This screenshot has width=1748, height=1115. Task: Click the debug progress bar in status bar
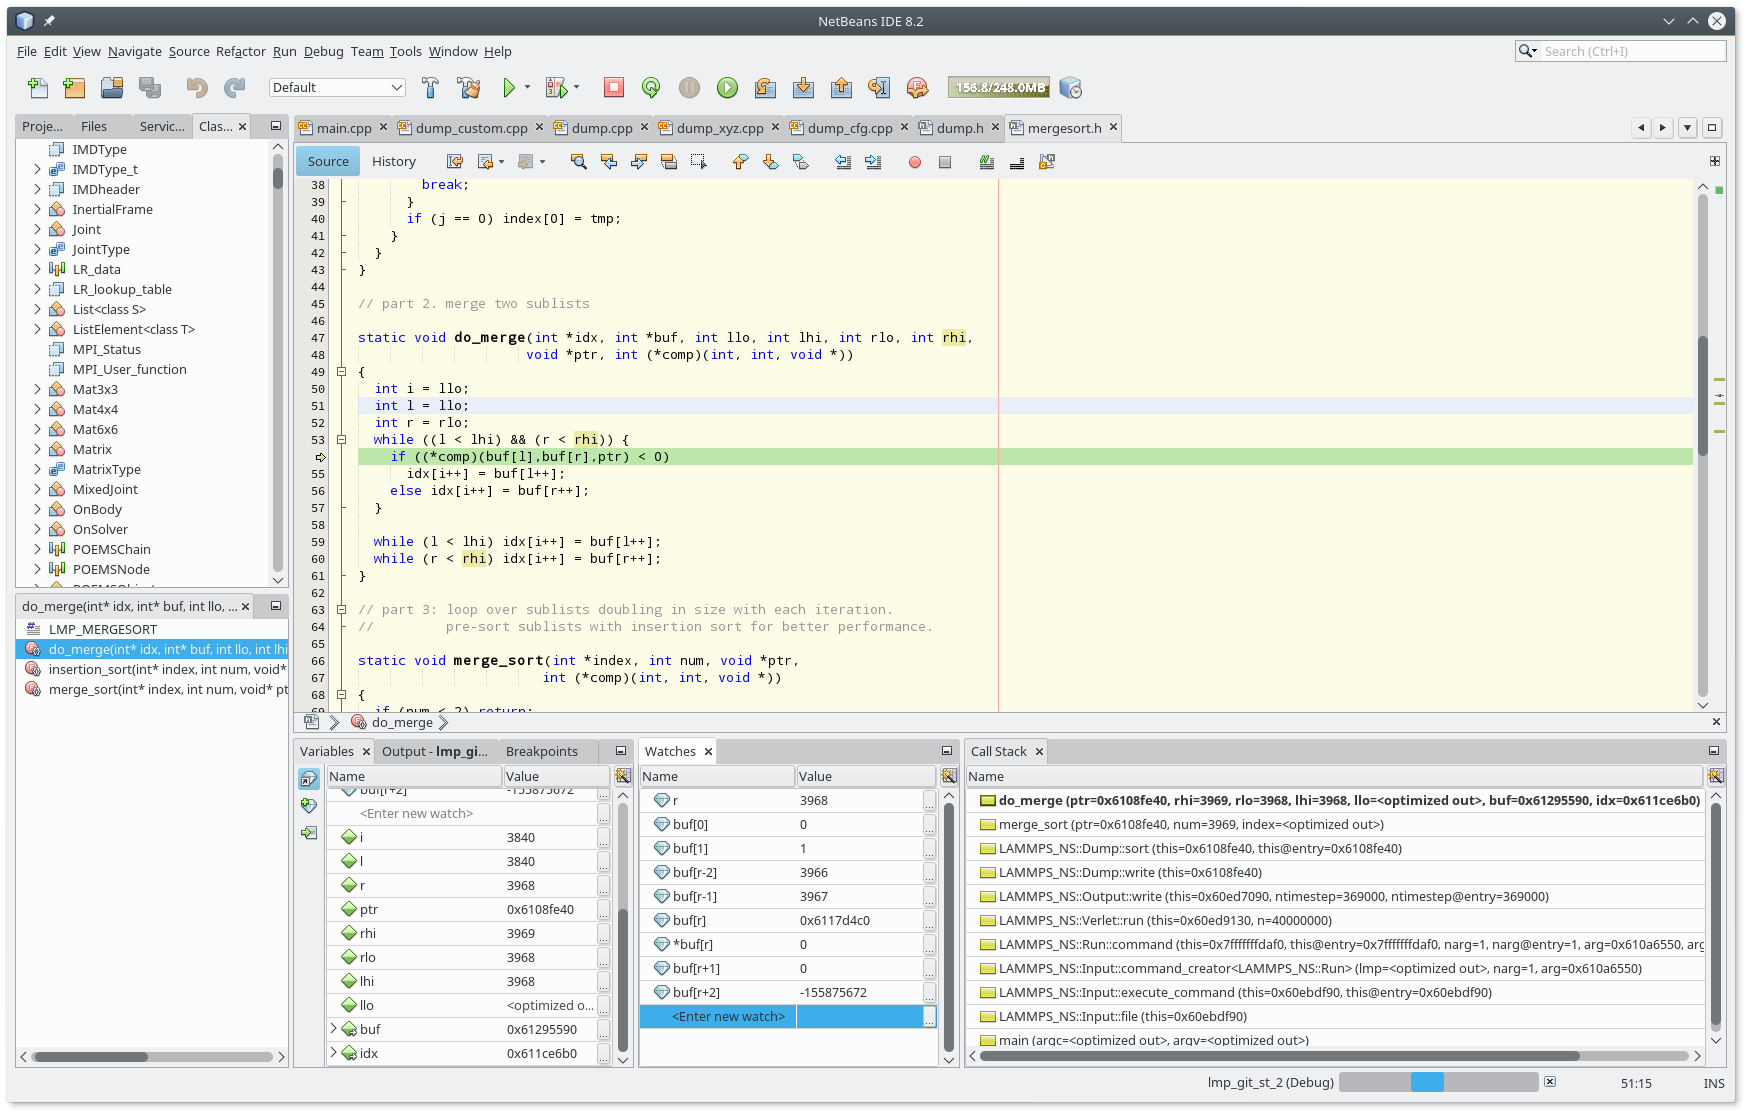coord(1438,1082)
